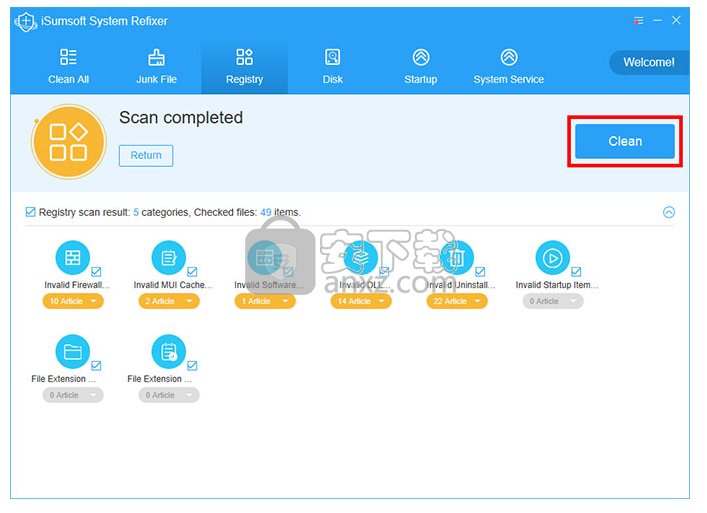Uncheck the Invalid DLL checkbox

(x=384, y=271)
